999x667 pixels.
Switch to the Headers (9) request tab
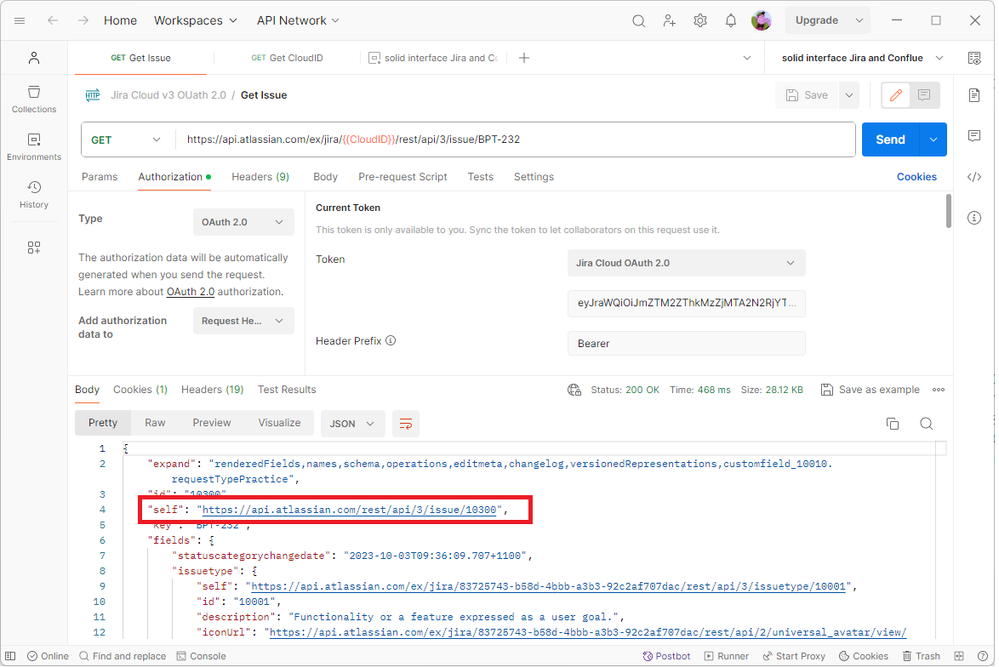point(261,177)
